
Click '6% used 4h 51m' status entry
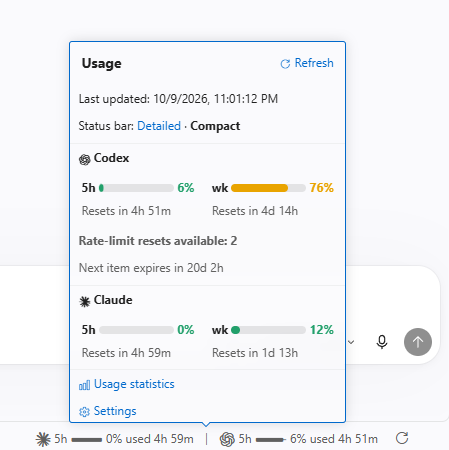tap(334, 439)
